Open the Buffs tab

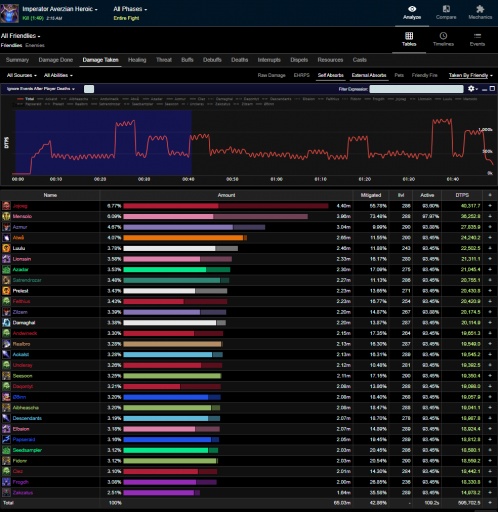tap(187, 60)
